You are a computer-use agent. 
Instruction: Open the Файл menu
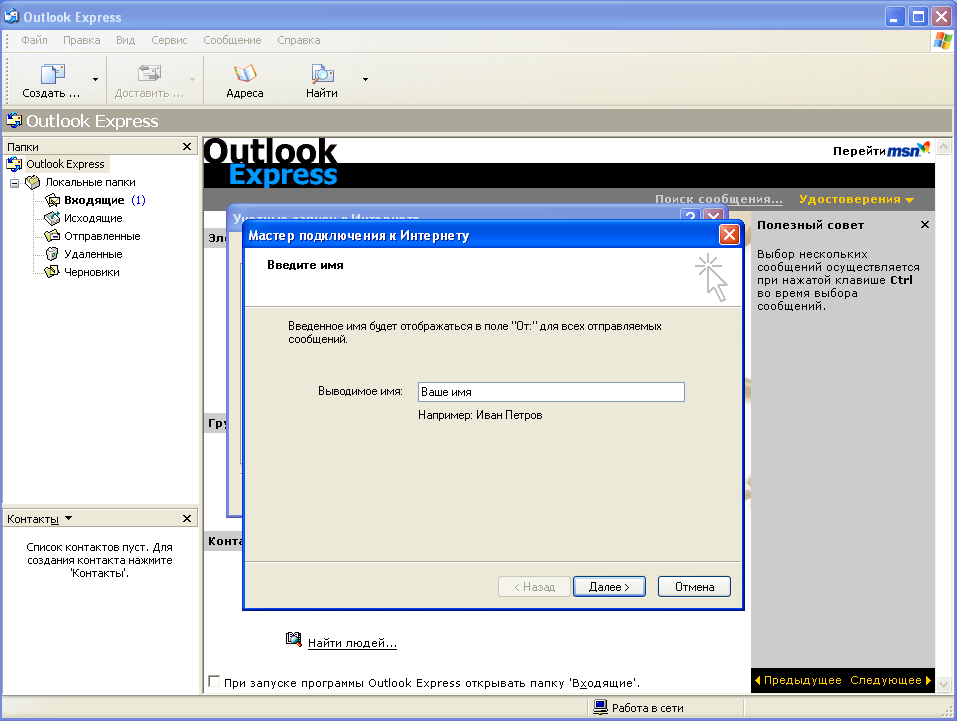(x=34, y=40)
